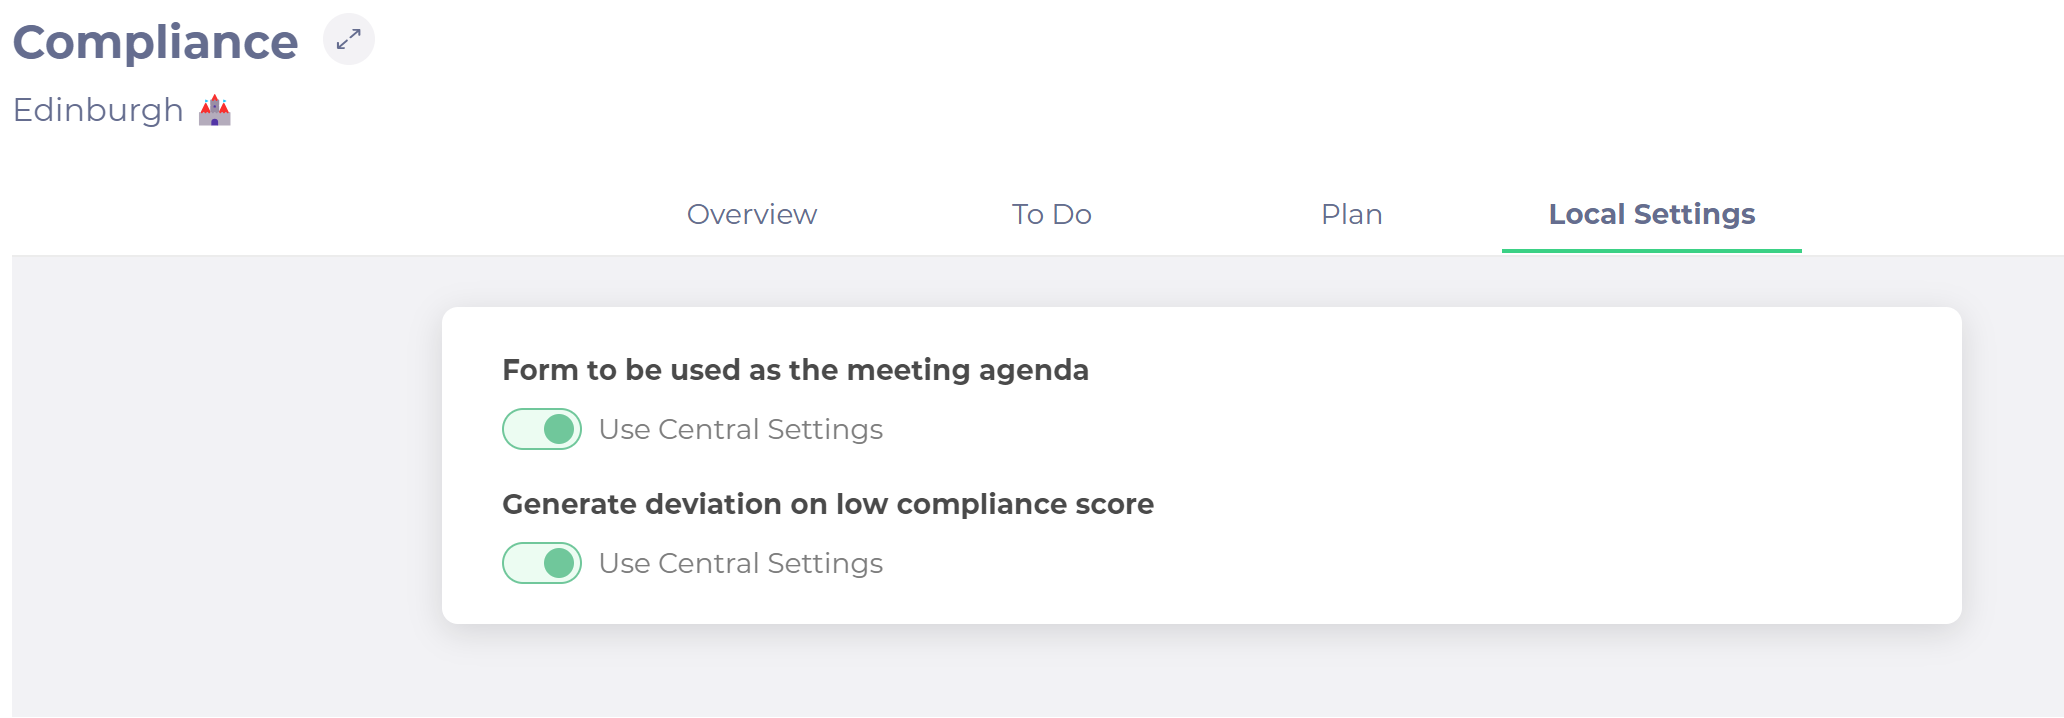
Task: Open the Overview tab
Action: [752, 214]
